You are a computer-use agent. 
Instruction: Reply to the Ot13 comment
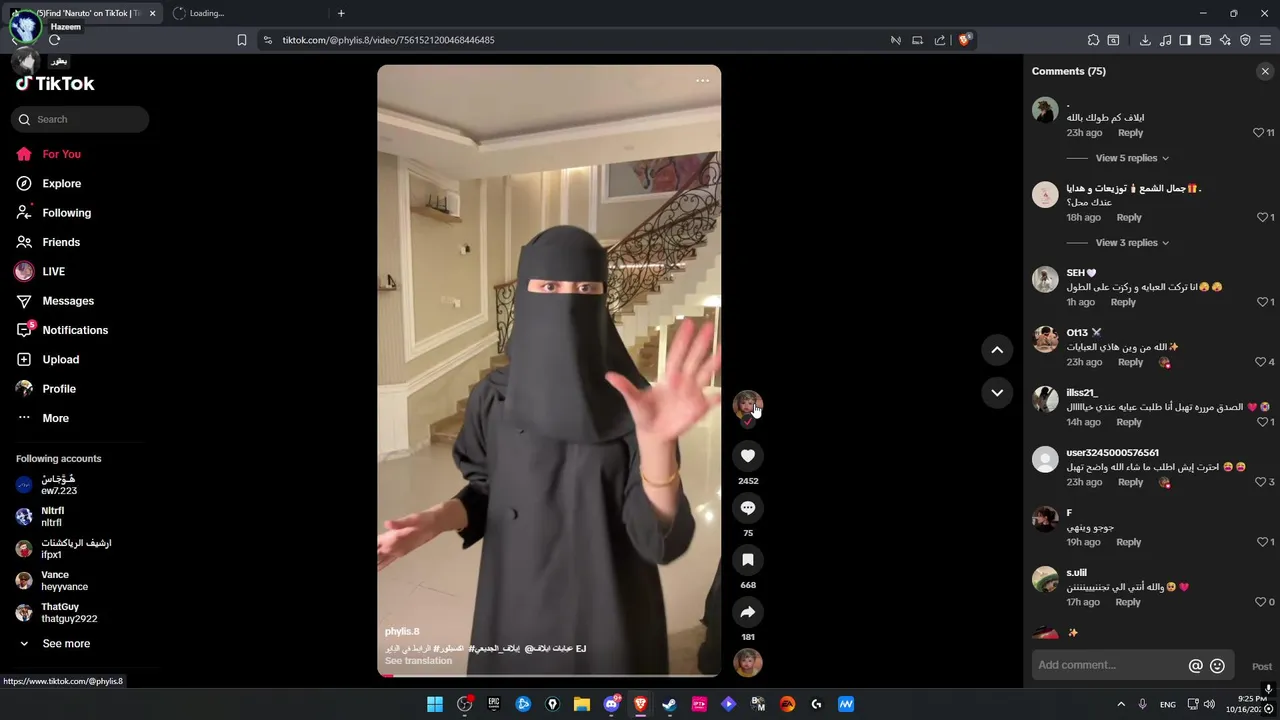1130,362
